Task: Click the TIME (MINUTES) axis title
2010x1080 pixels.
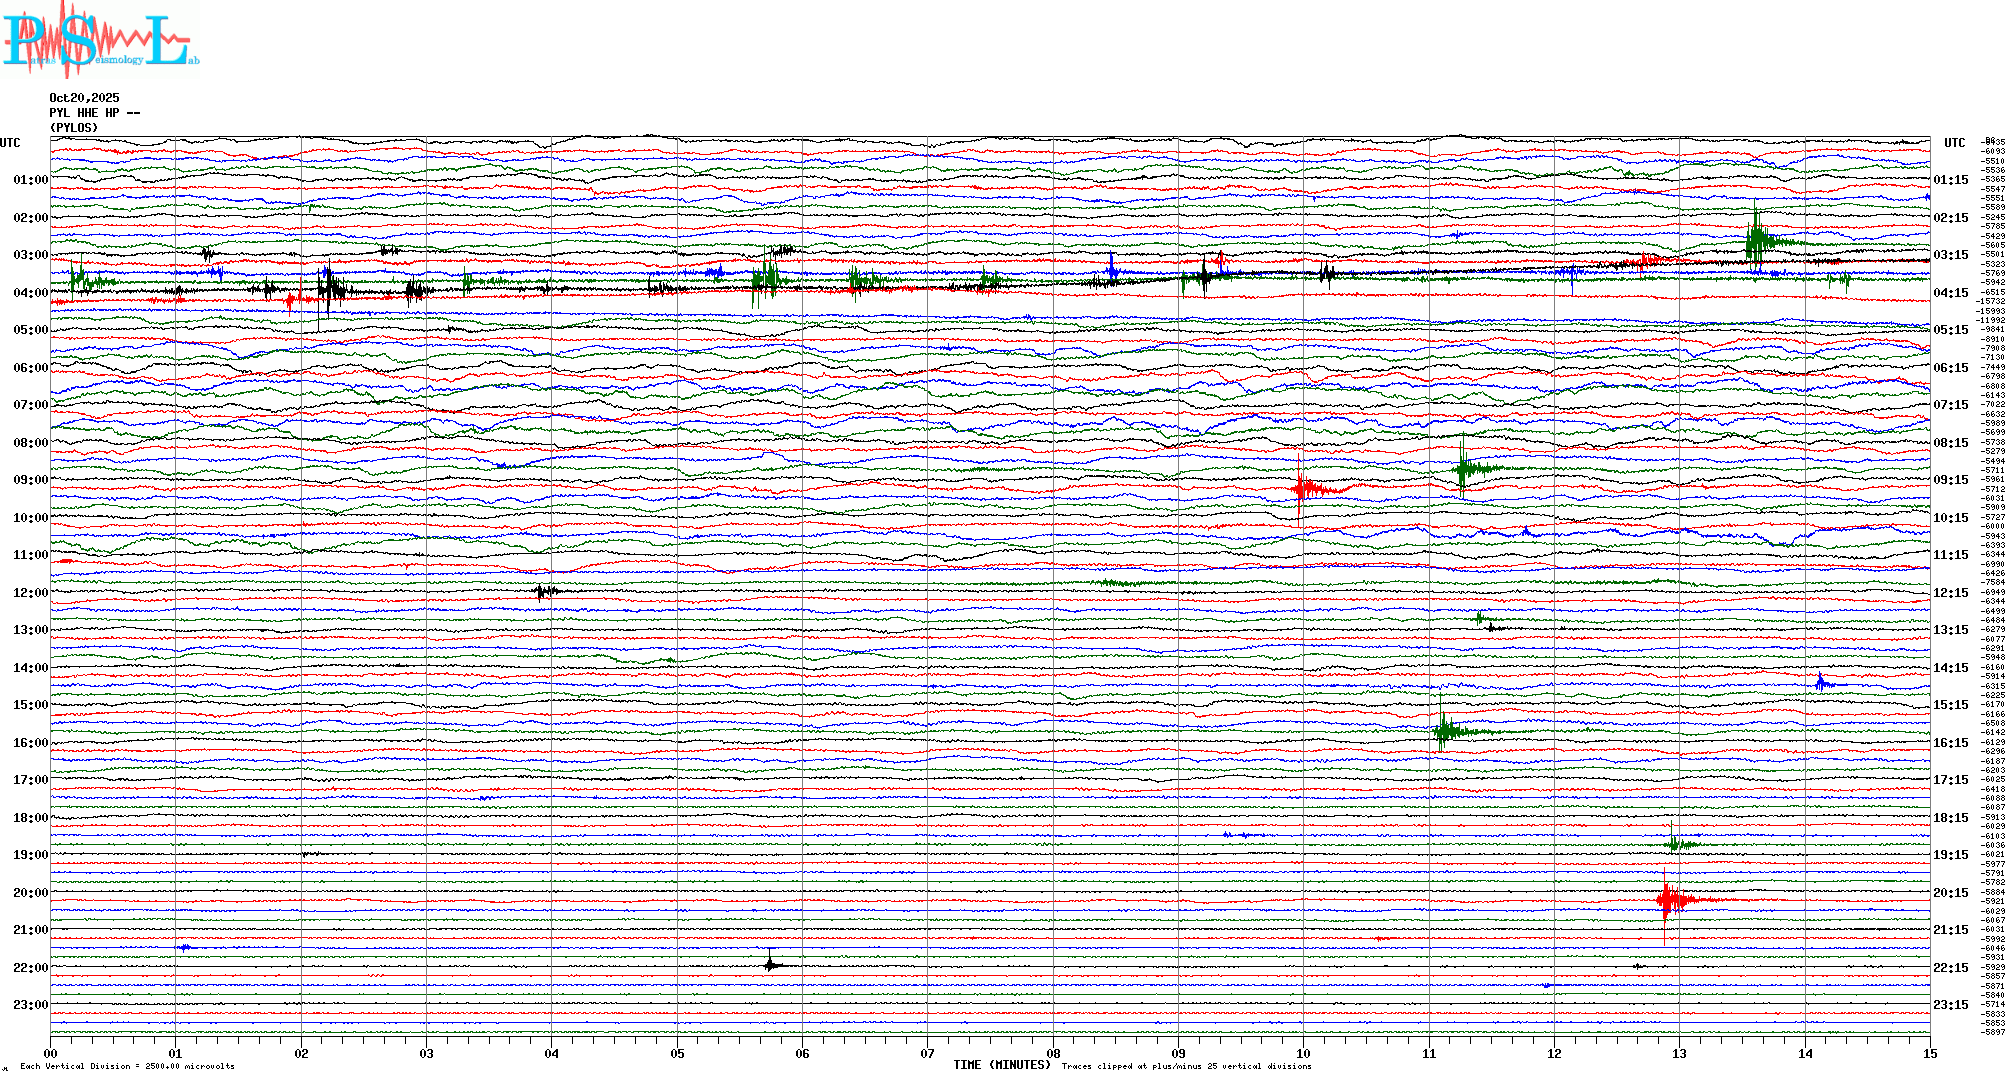Action: (x=1001, y=1065)
